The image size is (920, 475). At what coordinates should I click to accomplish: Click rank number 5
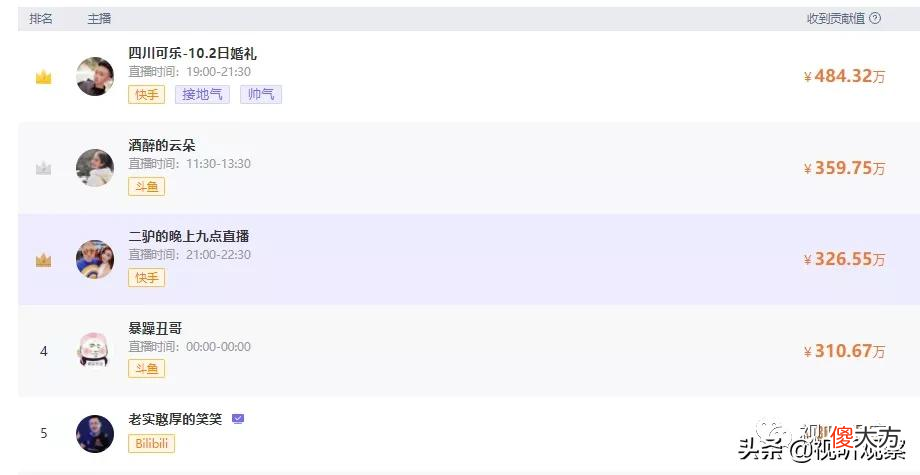coord(43,433)
